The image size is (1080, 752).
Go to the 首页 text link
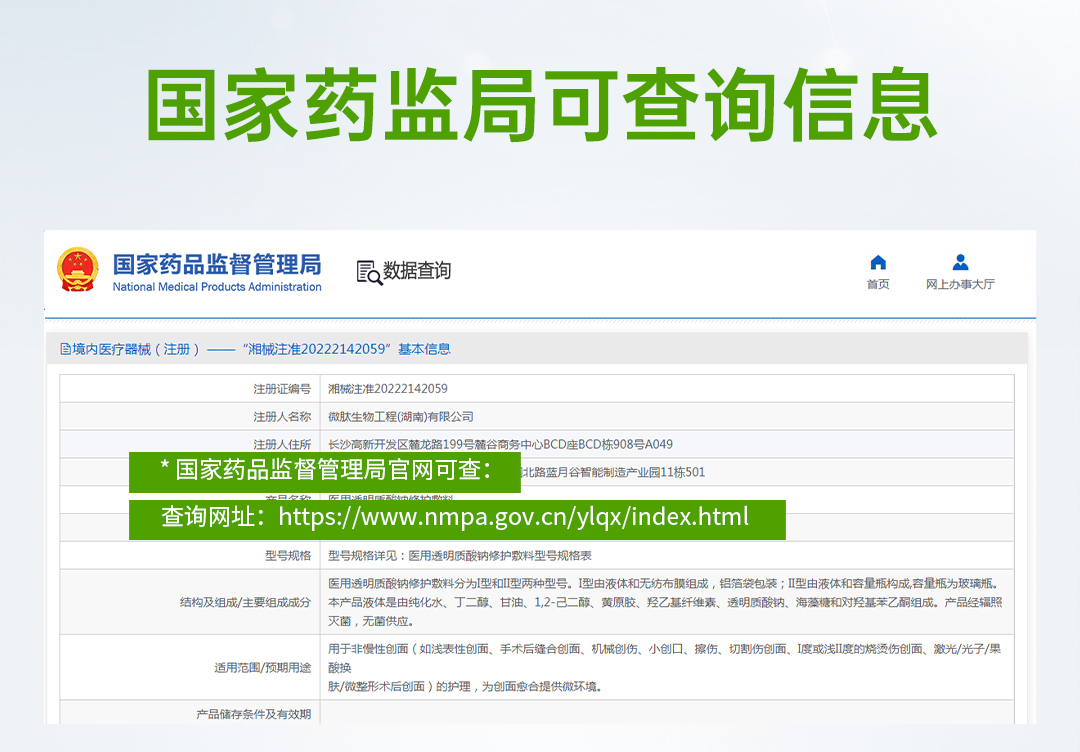pyautogui.click(x=878, y=285)
